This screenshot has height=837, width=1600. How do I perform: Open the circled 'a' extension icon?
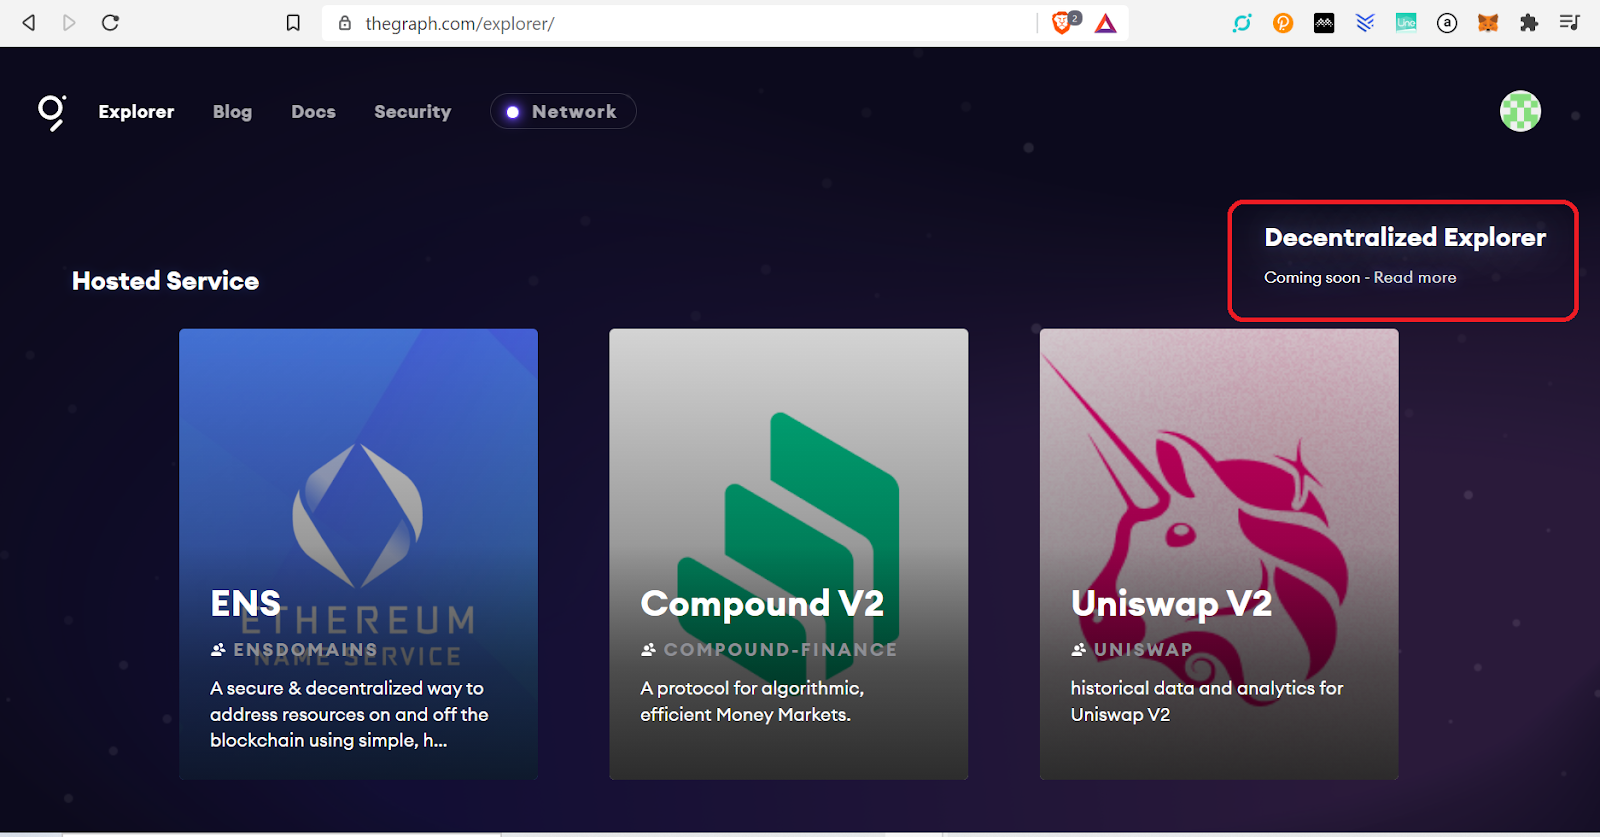1447,23
